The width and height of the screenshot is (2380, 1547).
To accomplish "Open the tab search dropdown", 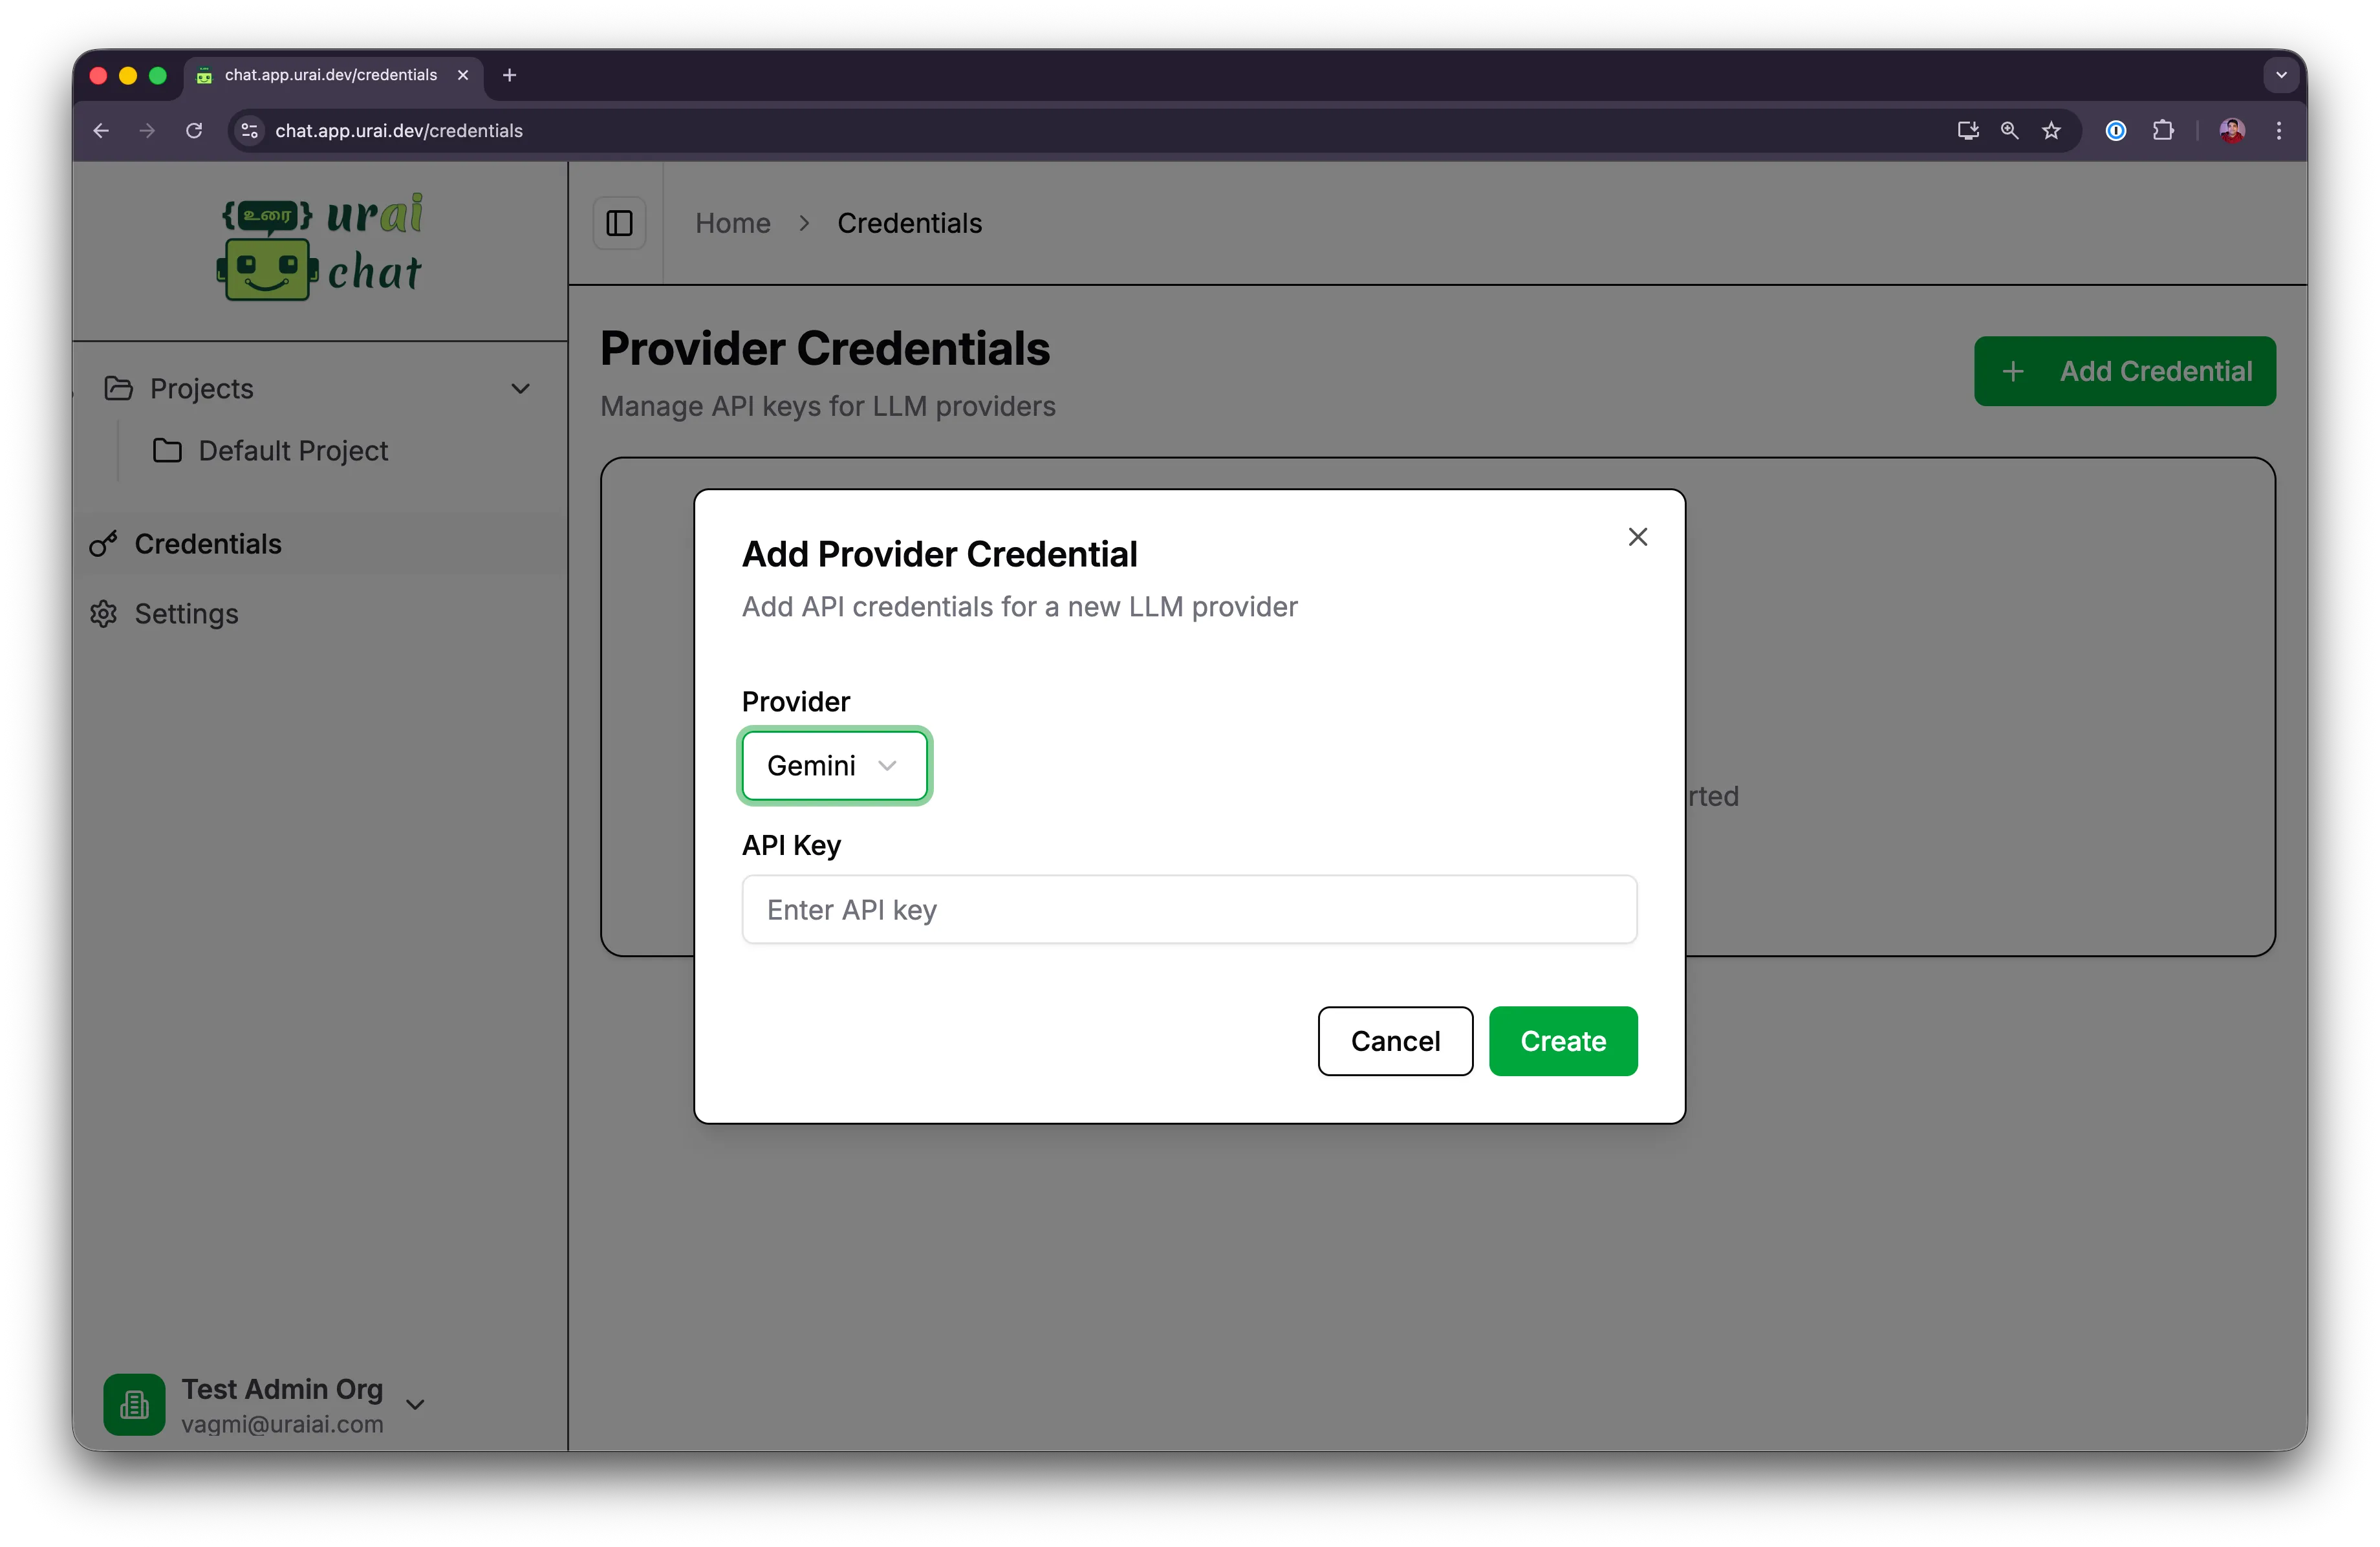I will tap(2281, 75).
